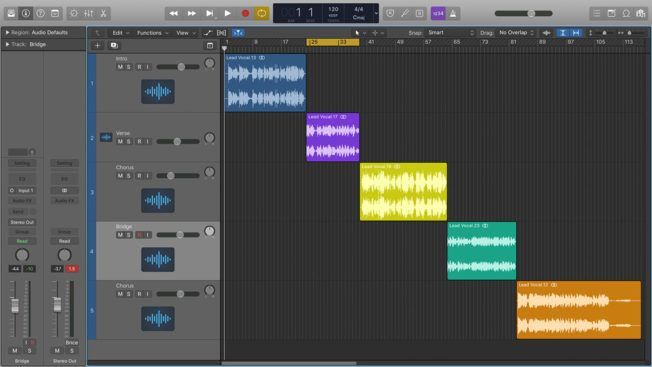Viewport: 652px width, 367px height.
Task: Toggle the purple 1234 Count-in button
Action: coord(438,13)
